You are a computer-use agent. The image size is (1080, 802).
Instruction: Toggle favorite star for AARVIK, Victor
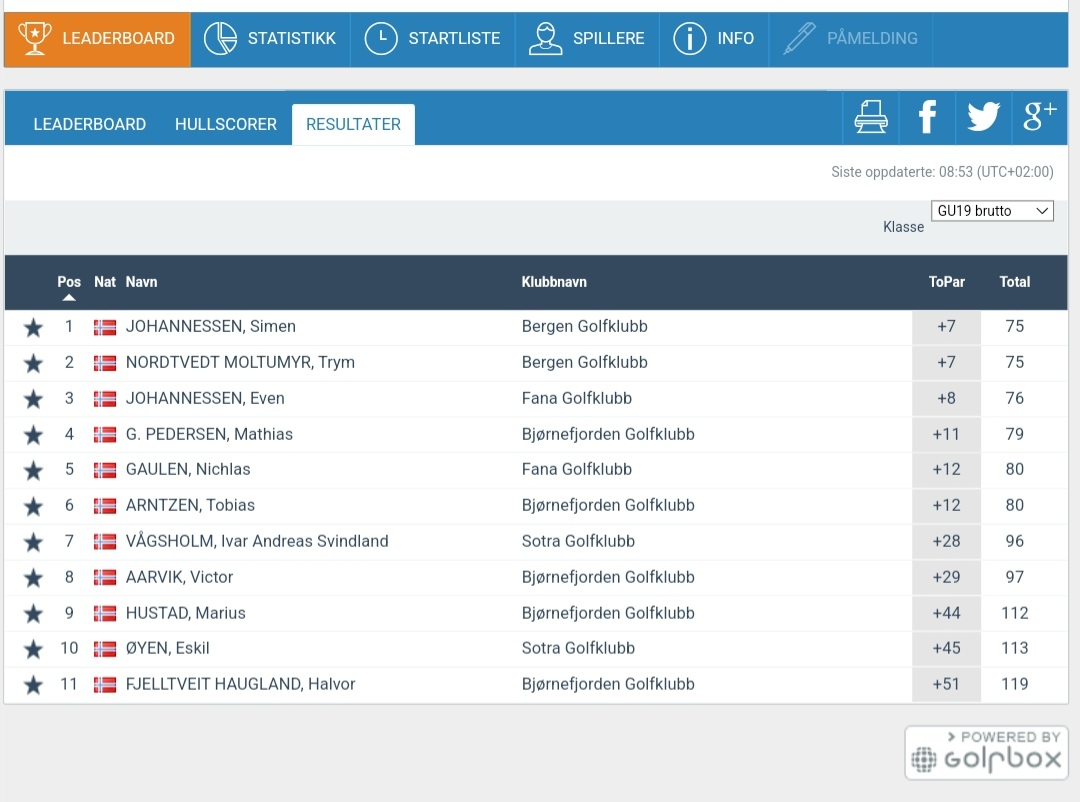coord(33,578)
